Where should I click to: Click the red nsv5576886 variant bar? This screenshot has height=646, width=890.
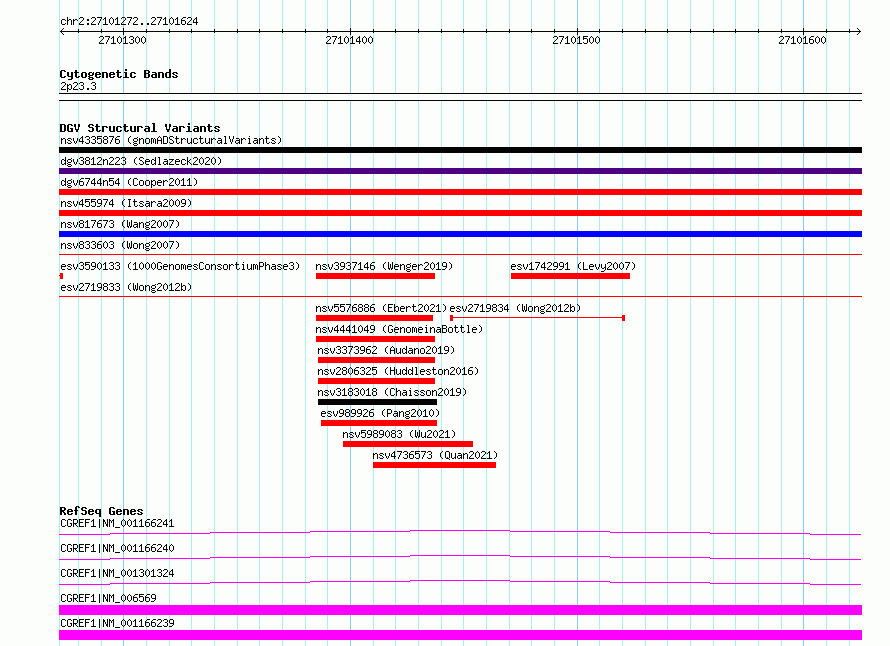click(374, 318)
